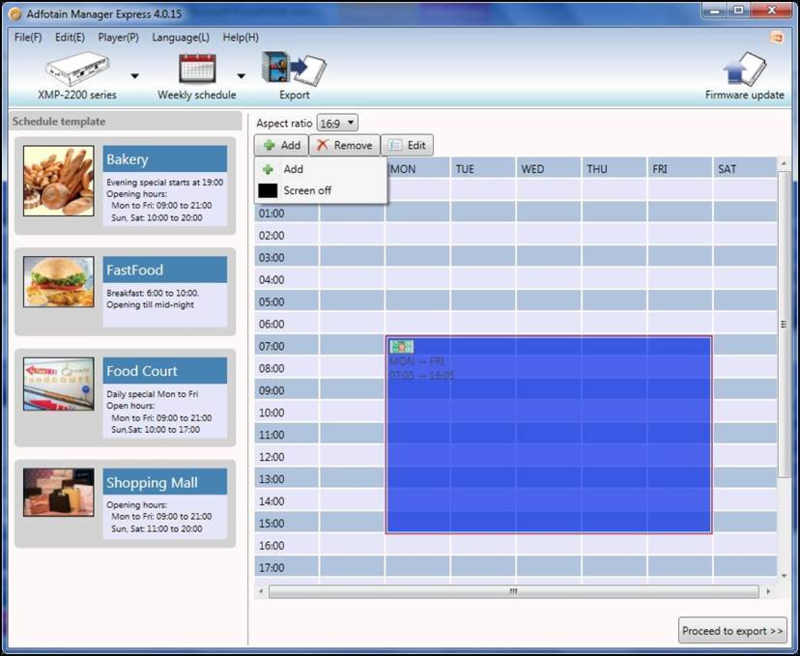This screenshot has height=656, width=800.
Task: Click the 12:00 time row label
Action: click(272, 457)
